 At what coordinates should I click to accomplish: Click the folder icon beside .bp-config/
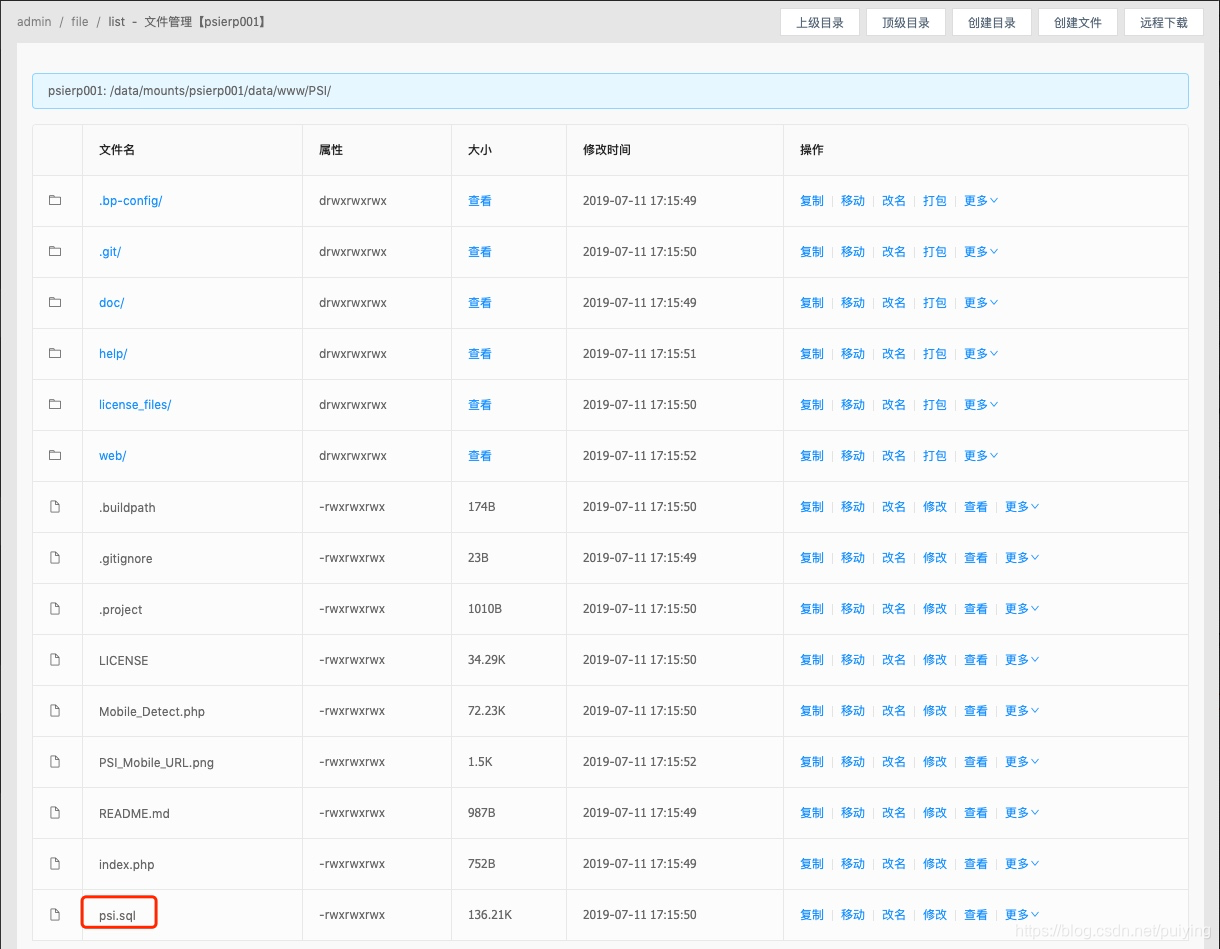tap(55, 200)
